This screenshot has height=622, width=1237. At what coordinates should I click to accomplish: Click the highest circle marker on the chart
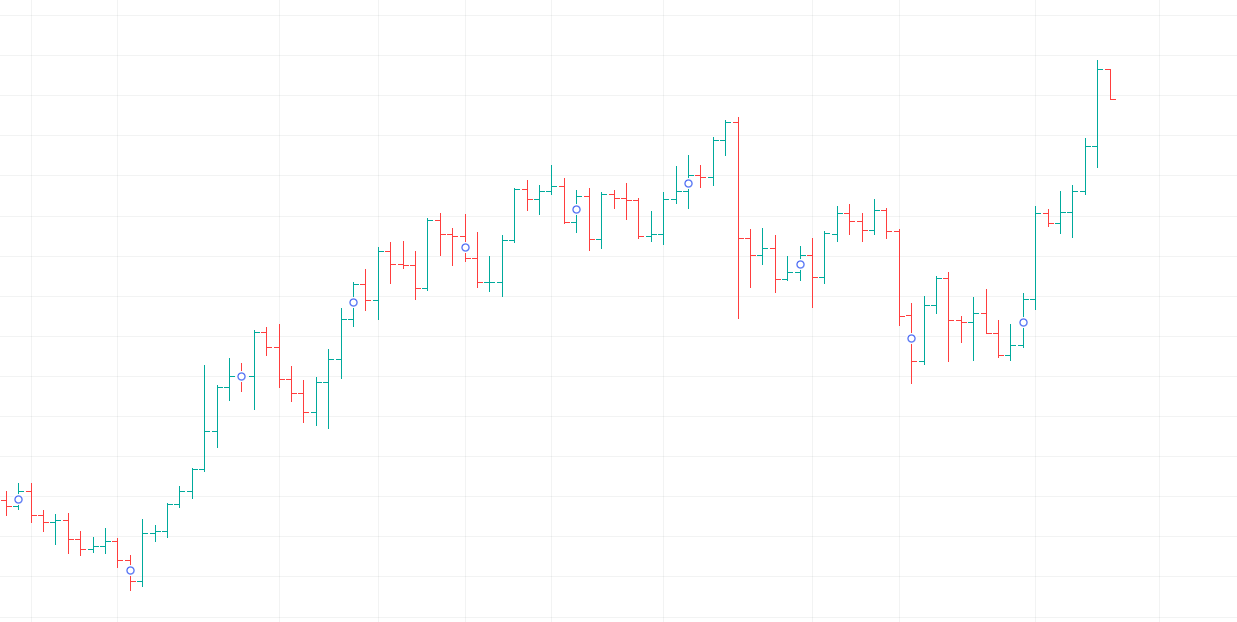688,183
